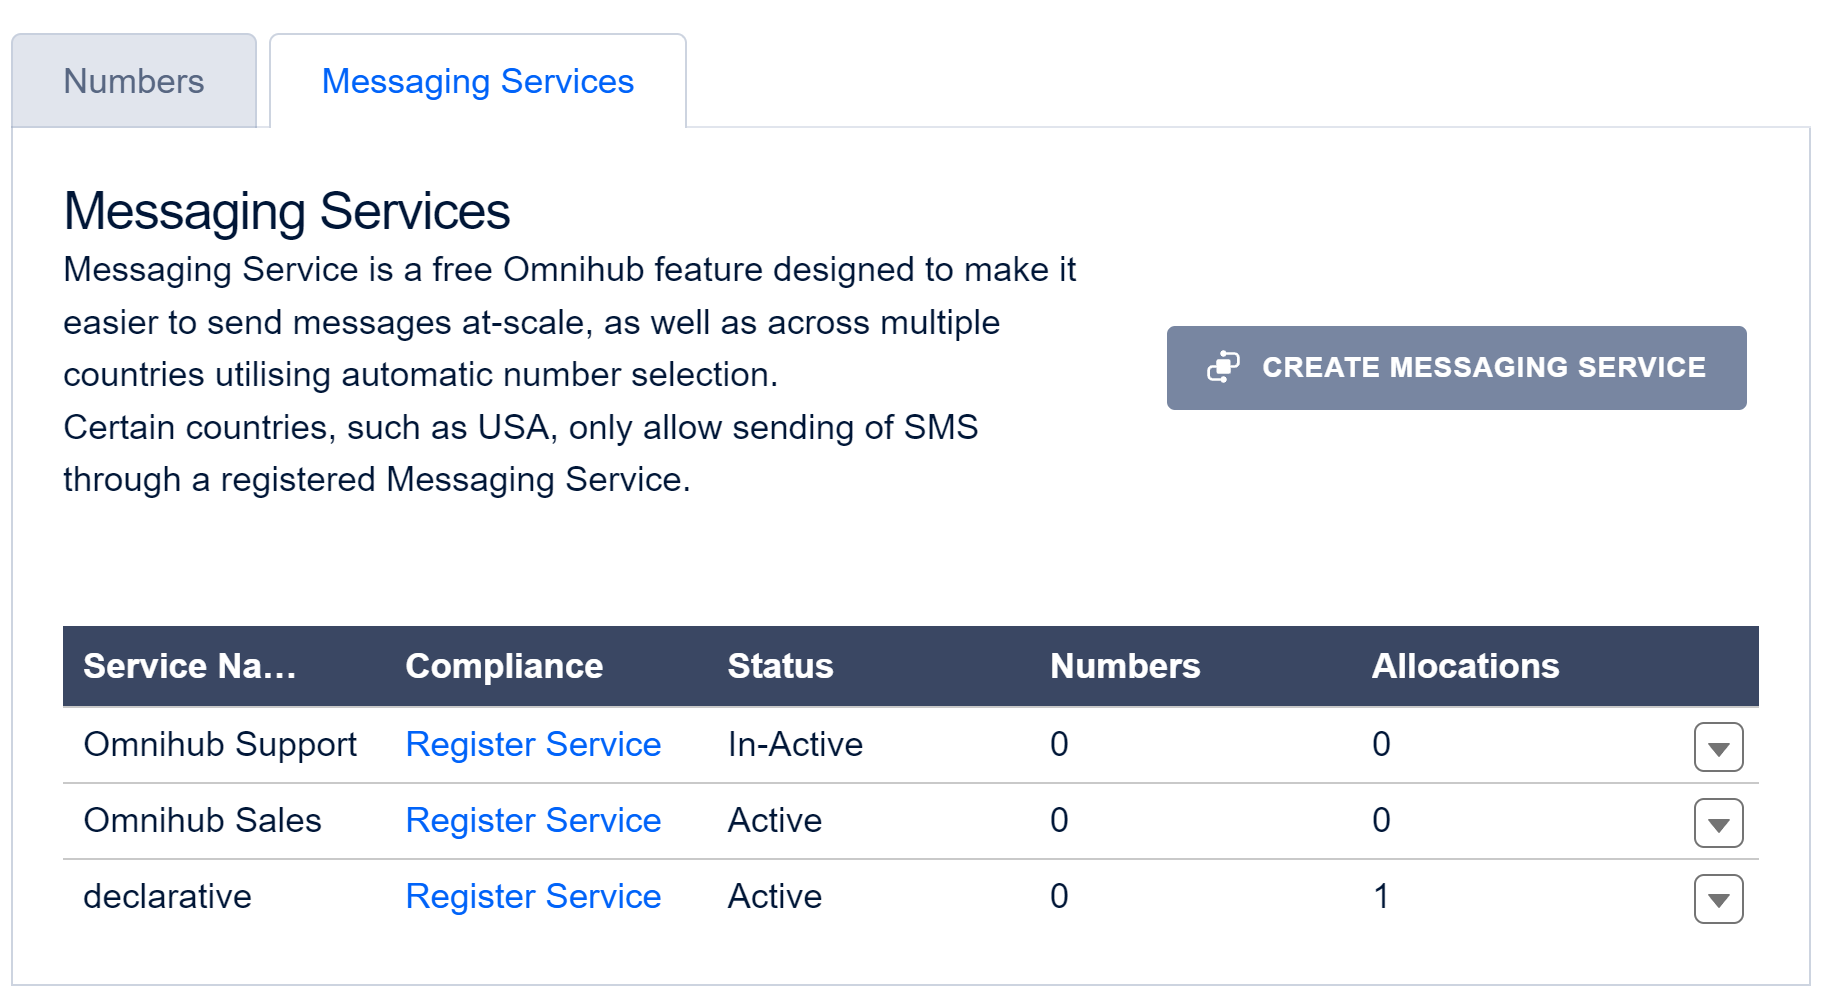Screen dimensions: 1841x1008
Task: Click the Create Messaging Service button
Action: point(1456,367)
